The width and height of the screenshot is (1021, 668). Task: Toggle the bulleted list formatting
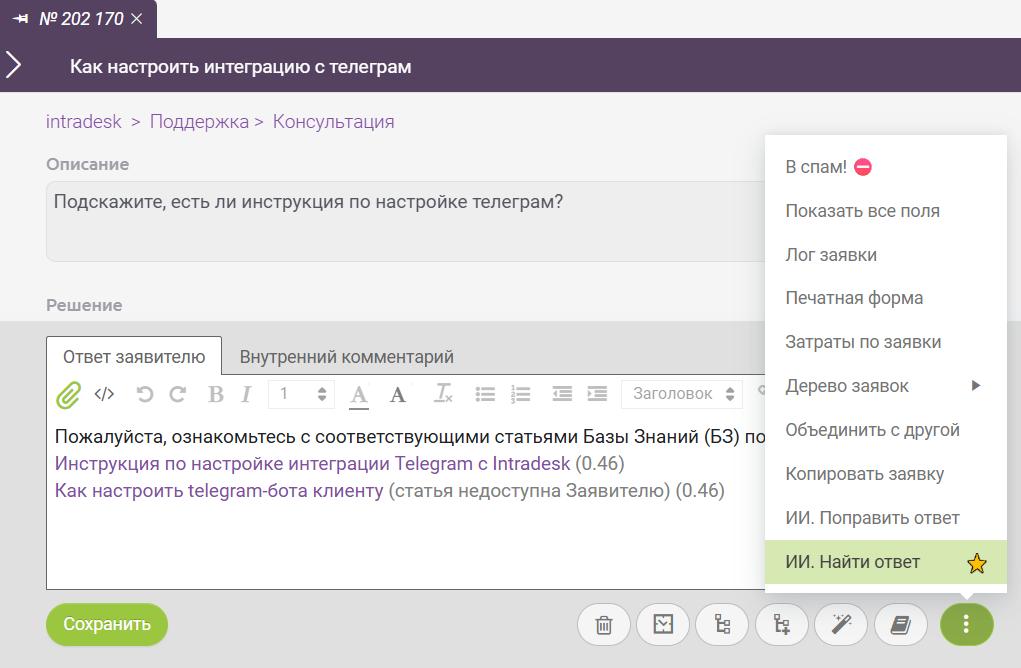pyautogui.click(x=485, y=394)
